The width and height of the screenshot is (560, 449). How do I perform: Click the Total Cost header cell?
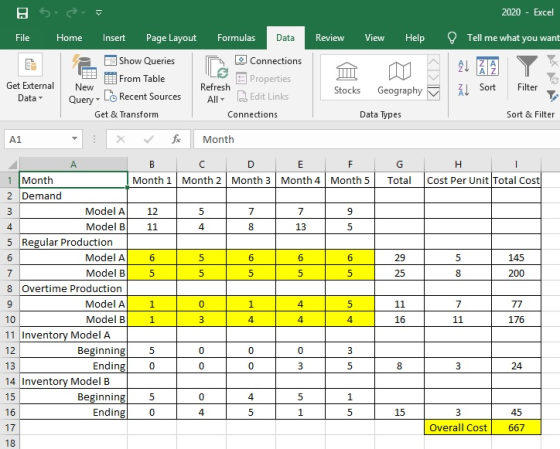[516, 180]
